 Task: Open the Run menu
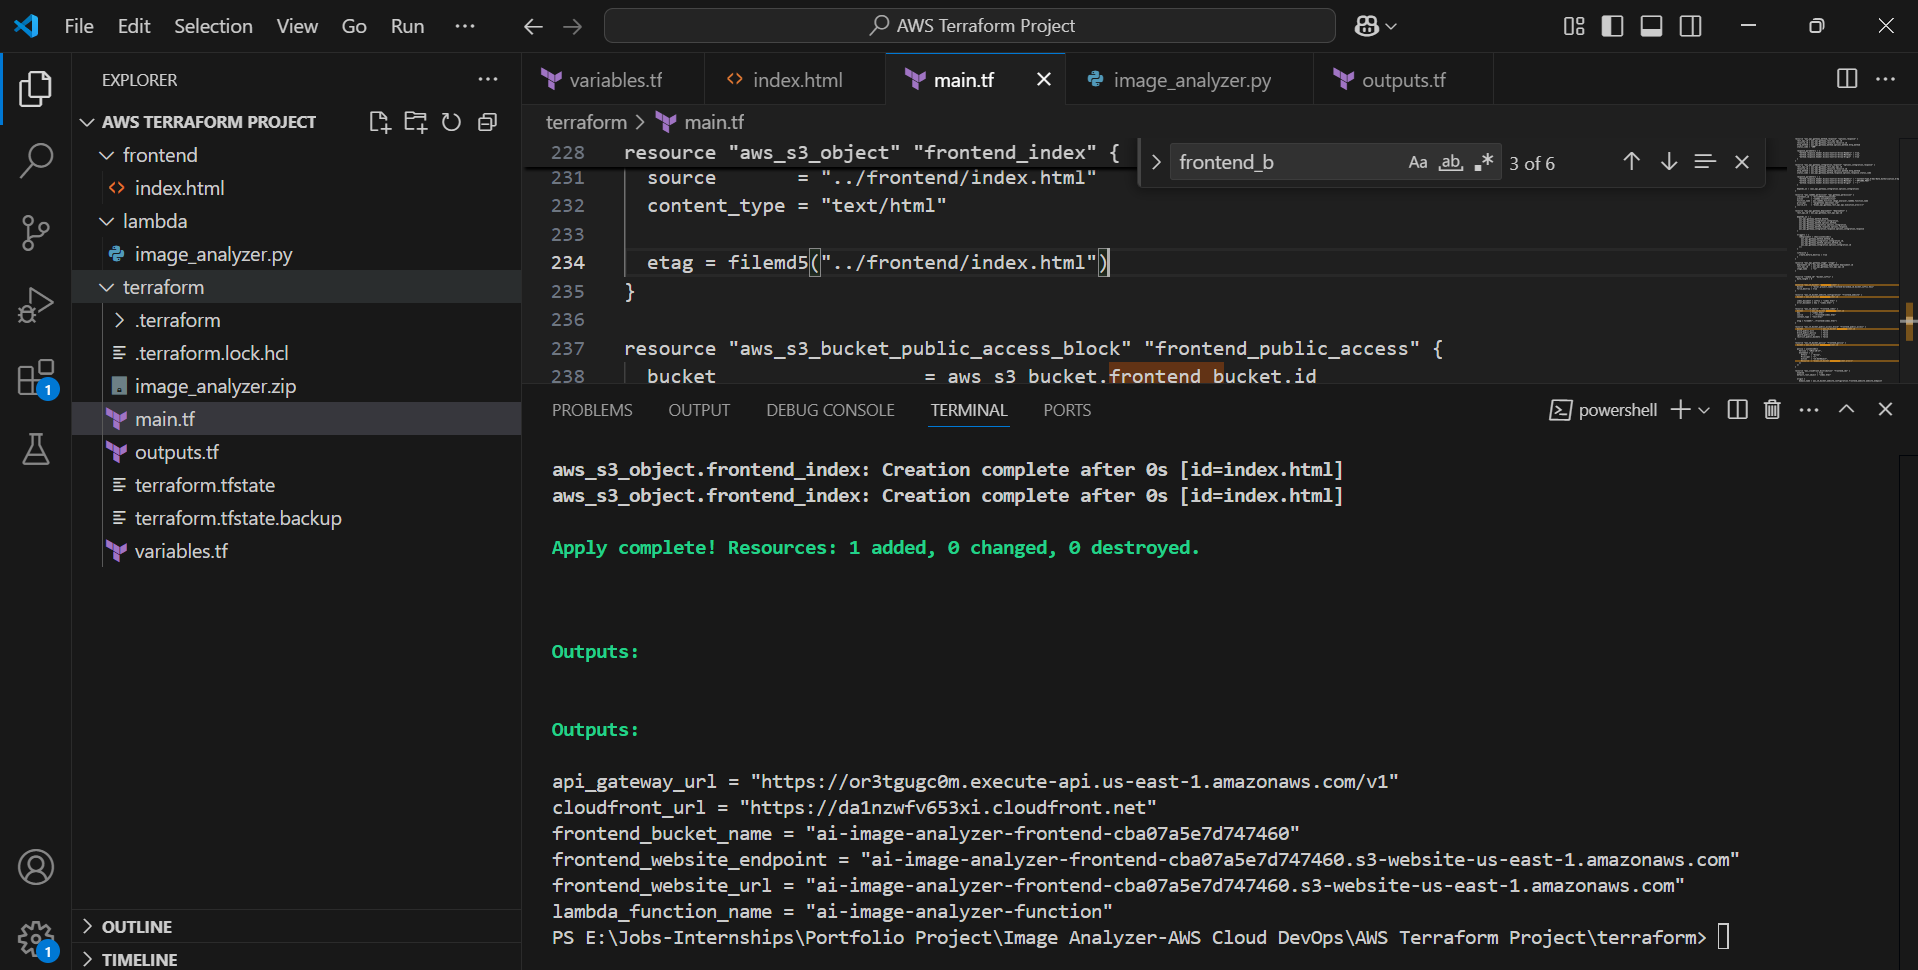click(x=406, y=26)
